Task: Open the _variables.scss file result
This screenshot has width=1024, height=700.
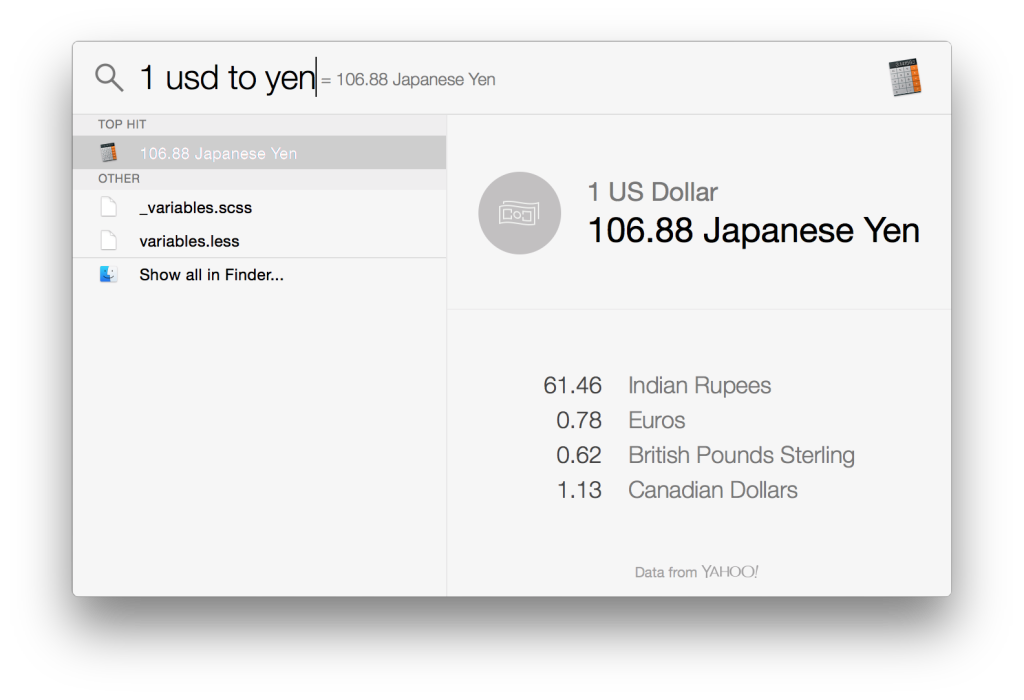Action: click(196, 208)
